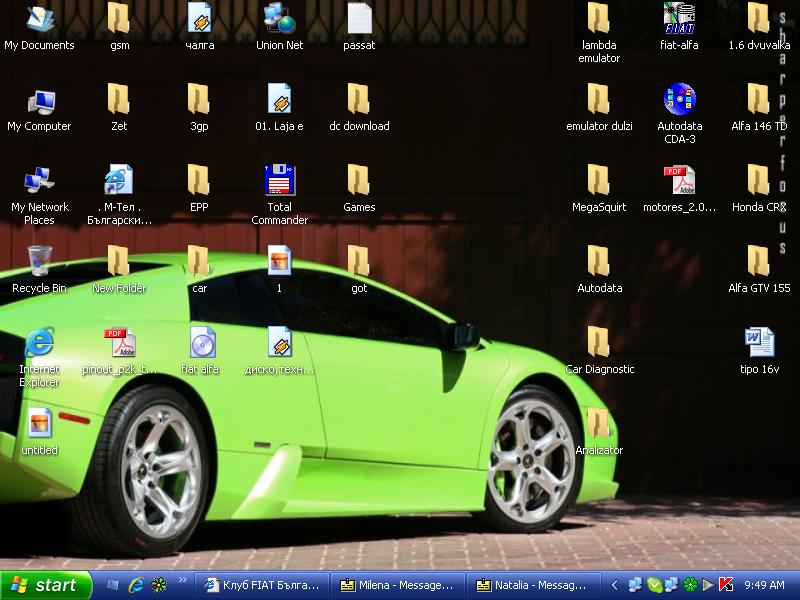Select the tipo 16v Word document
Image resolution: width=800 pixels, height=600 pixels.
click(759, 343)
